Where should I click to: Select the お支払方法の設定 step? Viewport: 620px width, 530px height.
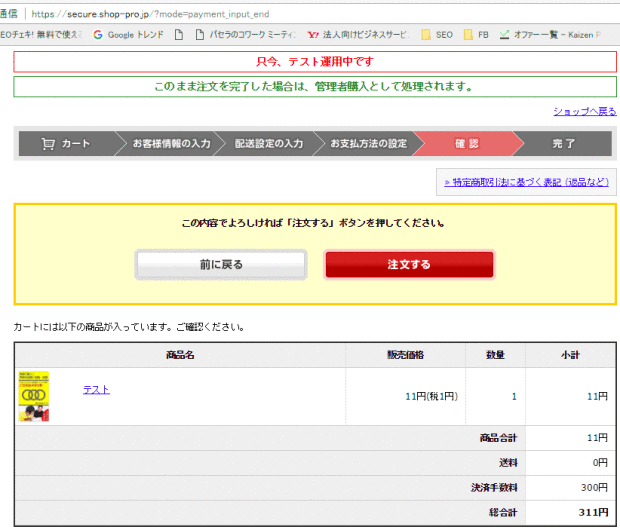368,144
